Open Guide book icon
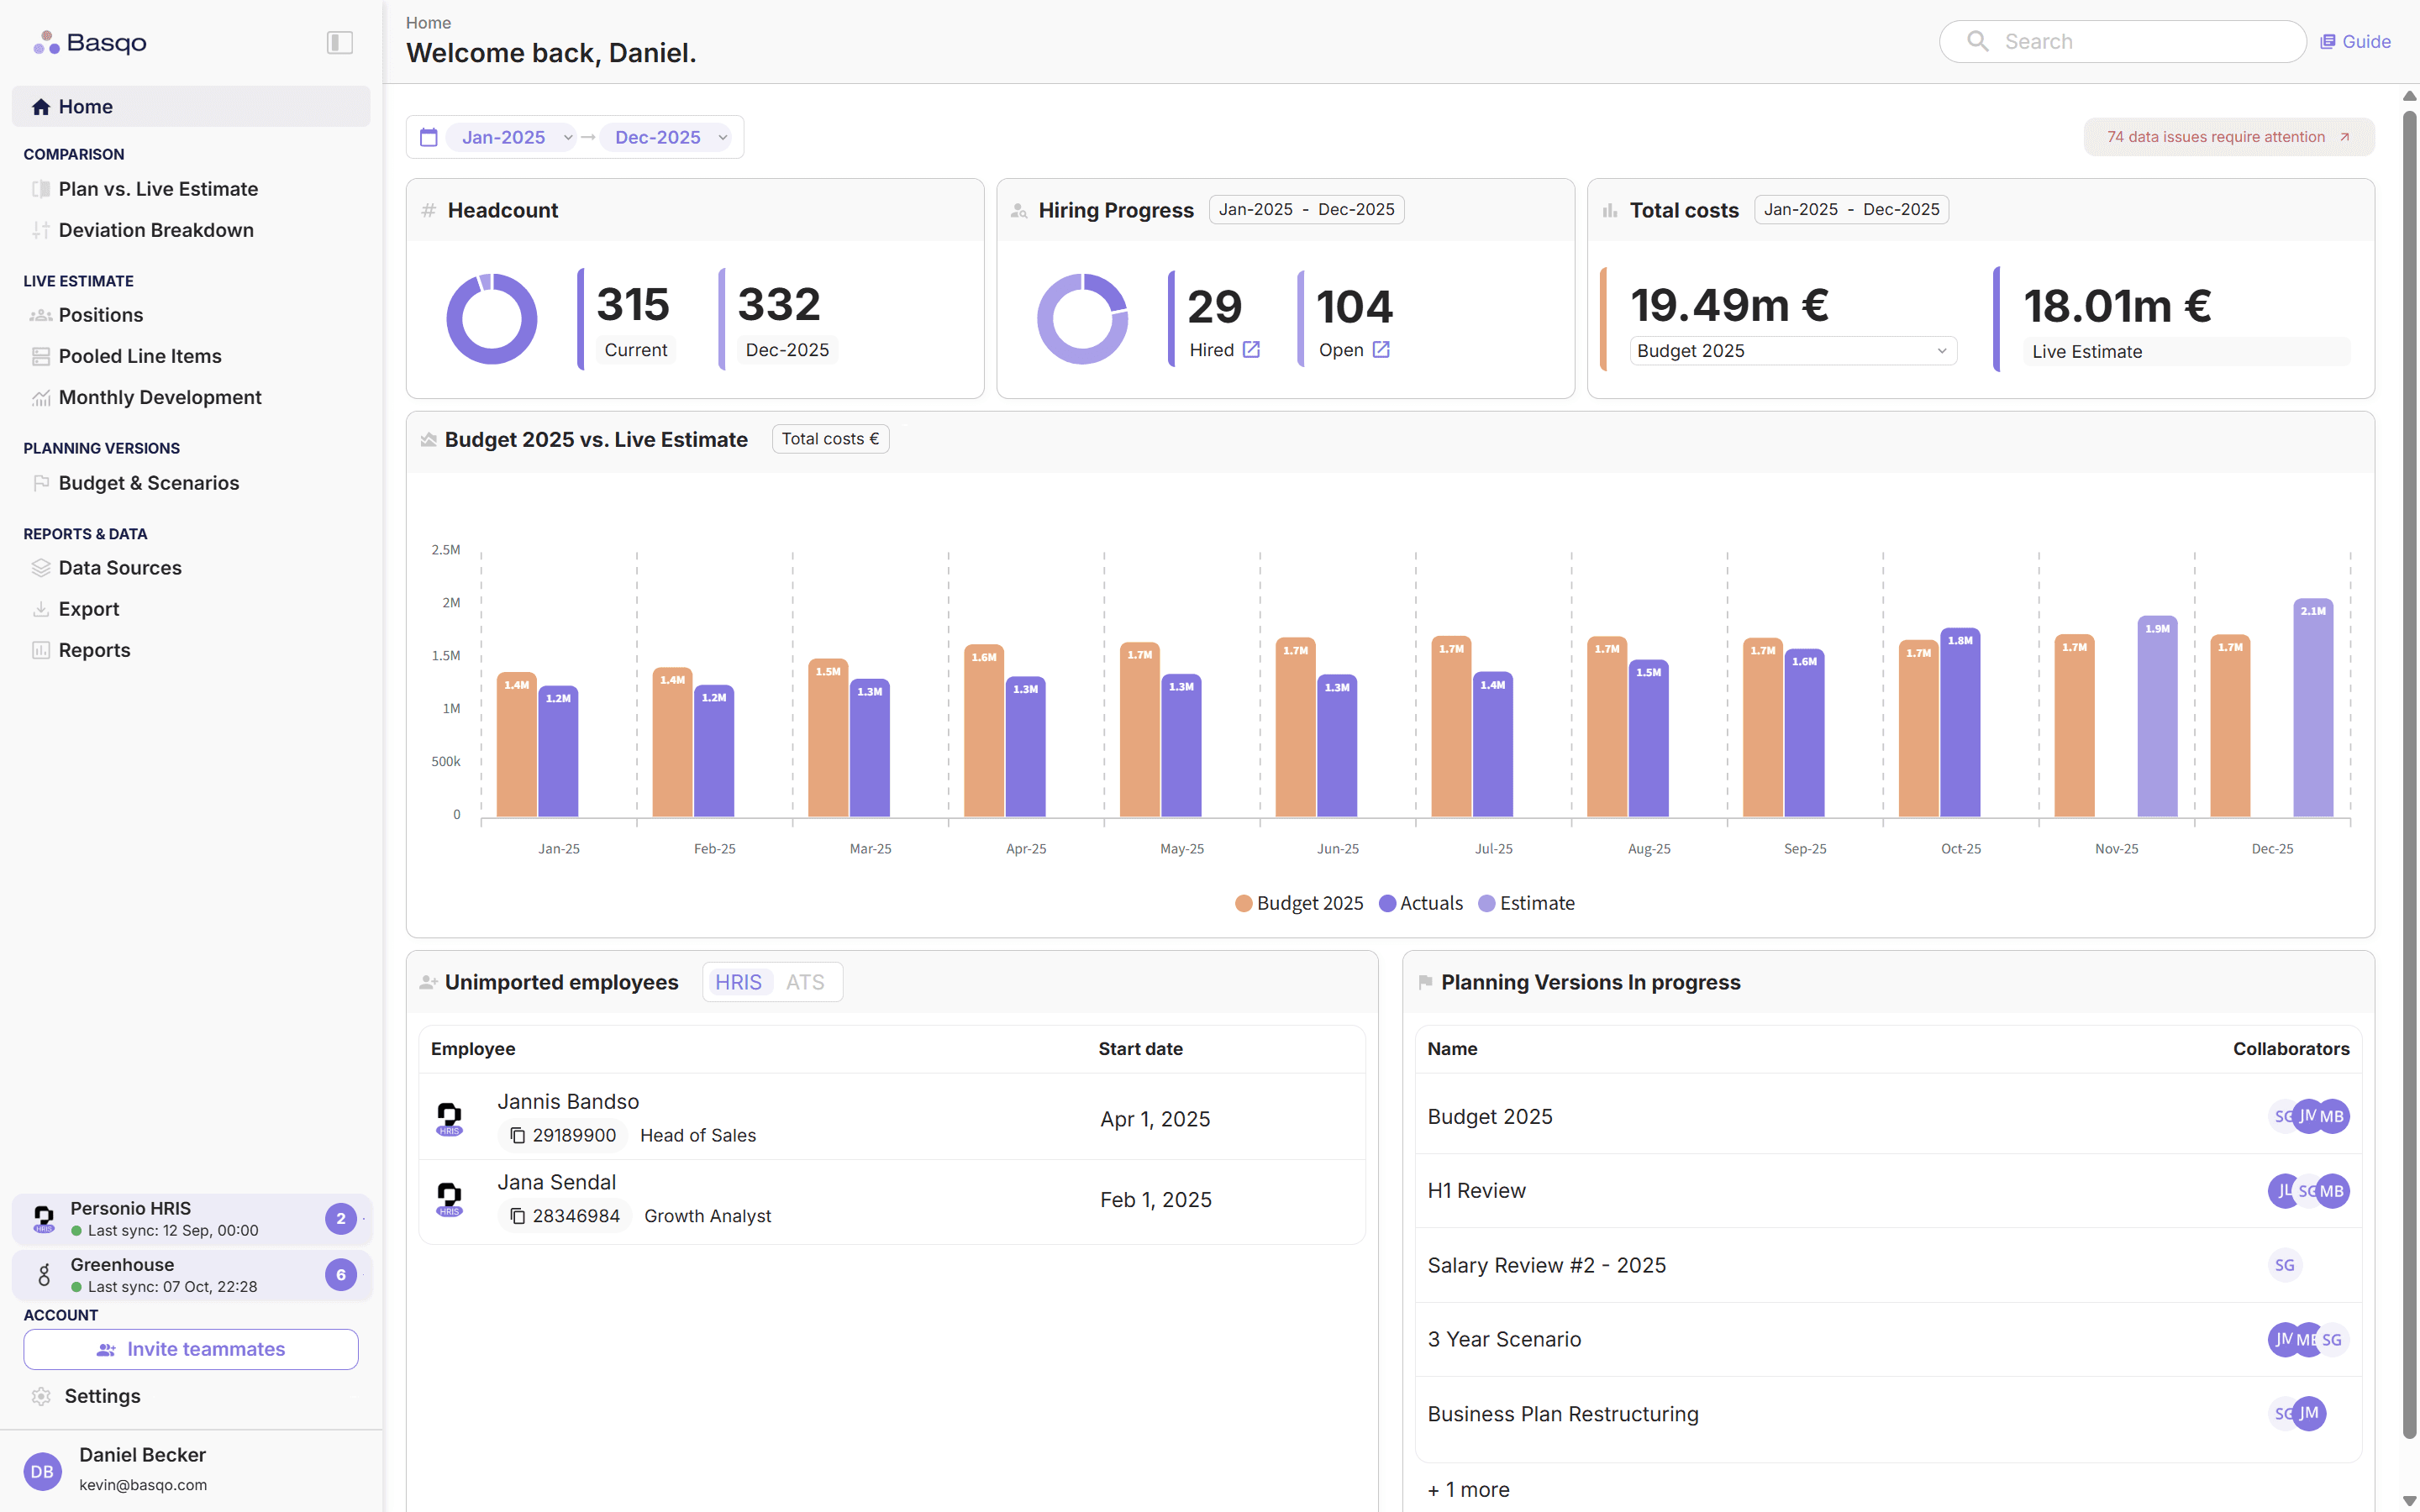The height and width of the screenshot is (1512, 2420). pos(2328,42)
